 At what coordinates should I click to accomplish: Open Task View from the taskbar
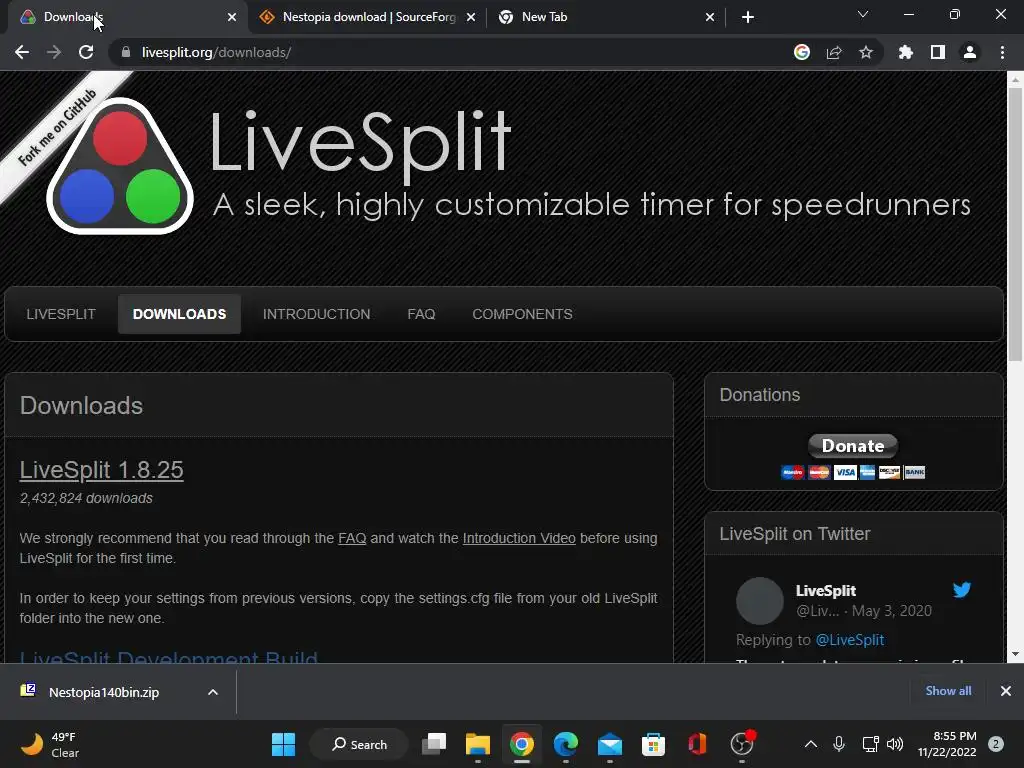[x=434, y=744]
